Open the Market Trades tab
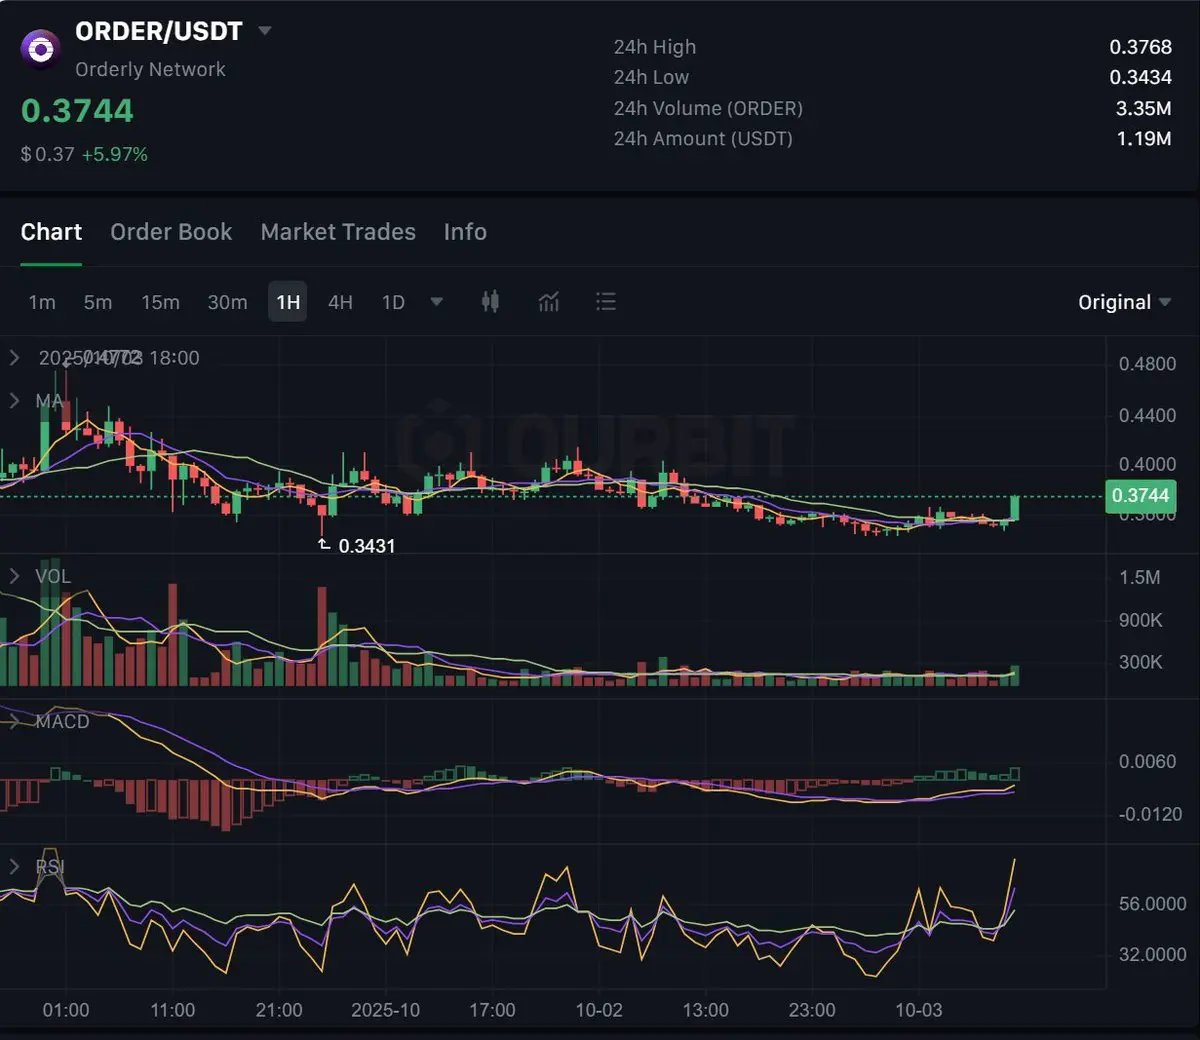Screen dimensions: 1200x1040 pyautogui.click(x=338, y=232)
